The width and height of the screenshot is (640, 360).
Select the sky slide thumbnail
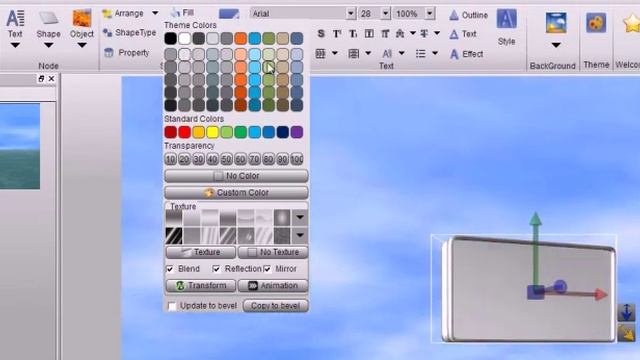click(20, 146)
